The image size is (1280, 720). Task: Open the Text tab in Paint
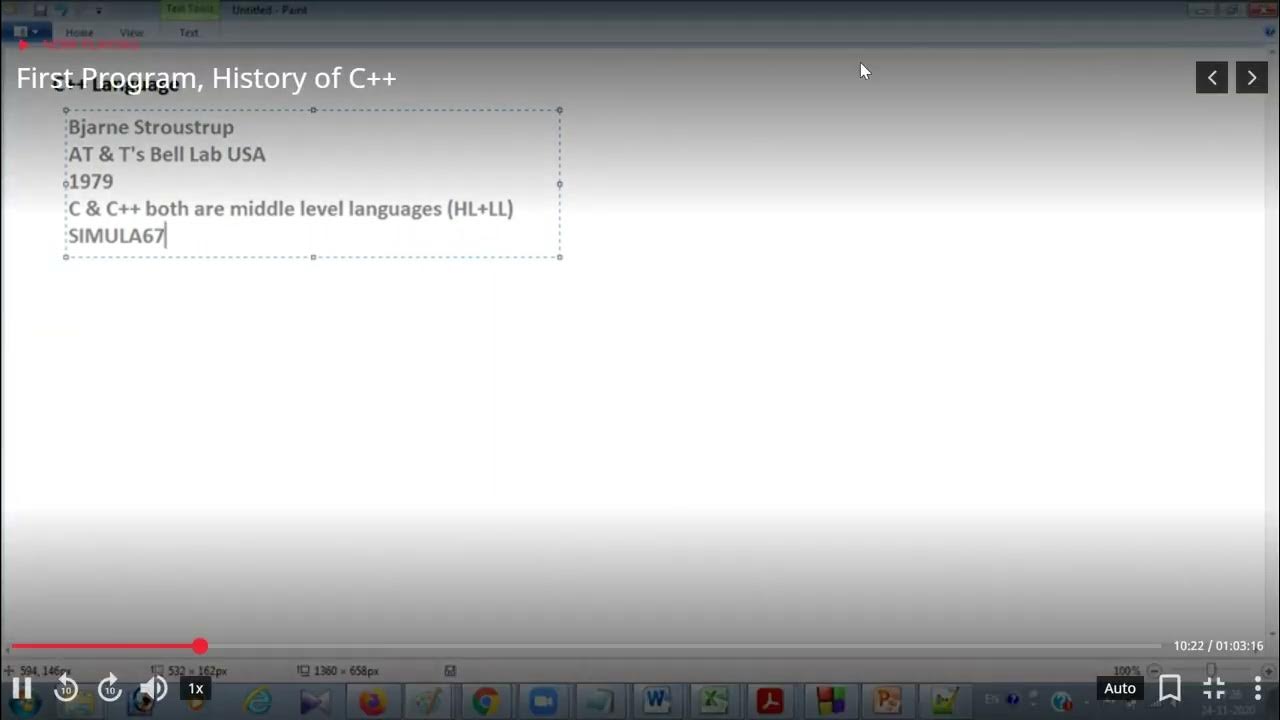coord(188,33)
